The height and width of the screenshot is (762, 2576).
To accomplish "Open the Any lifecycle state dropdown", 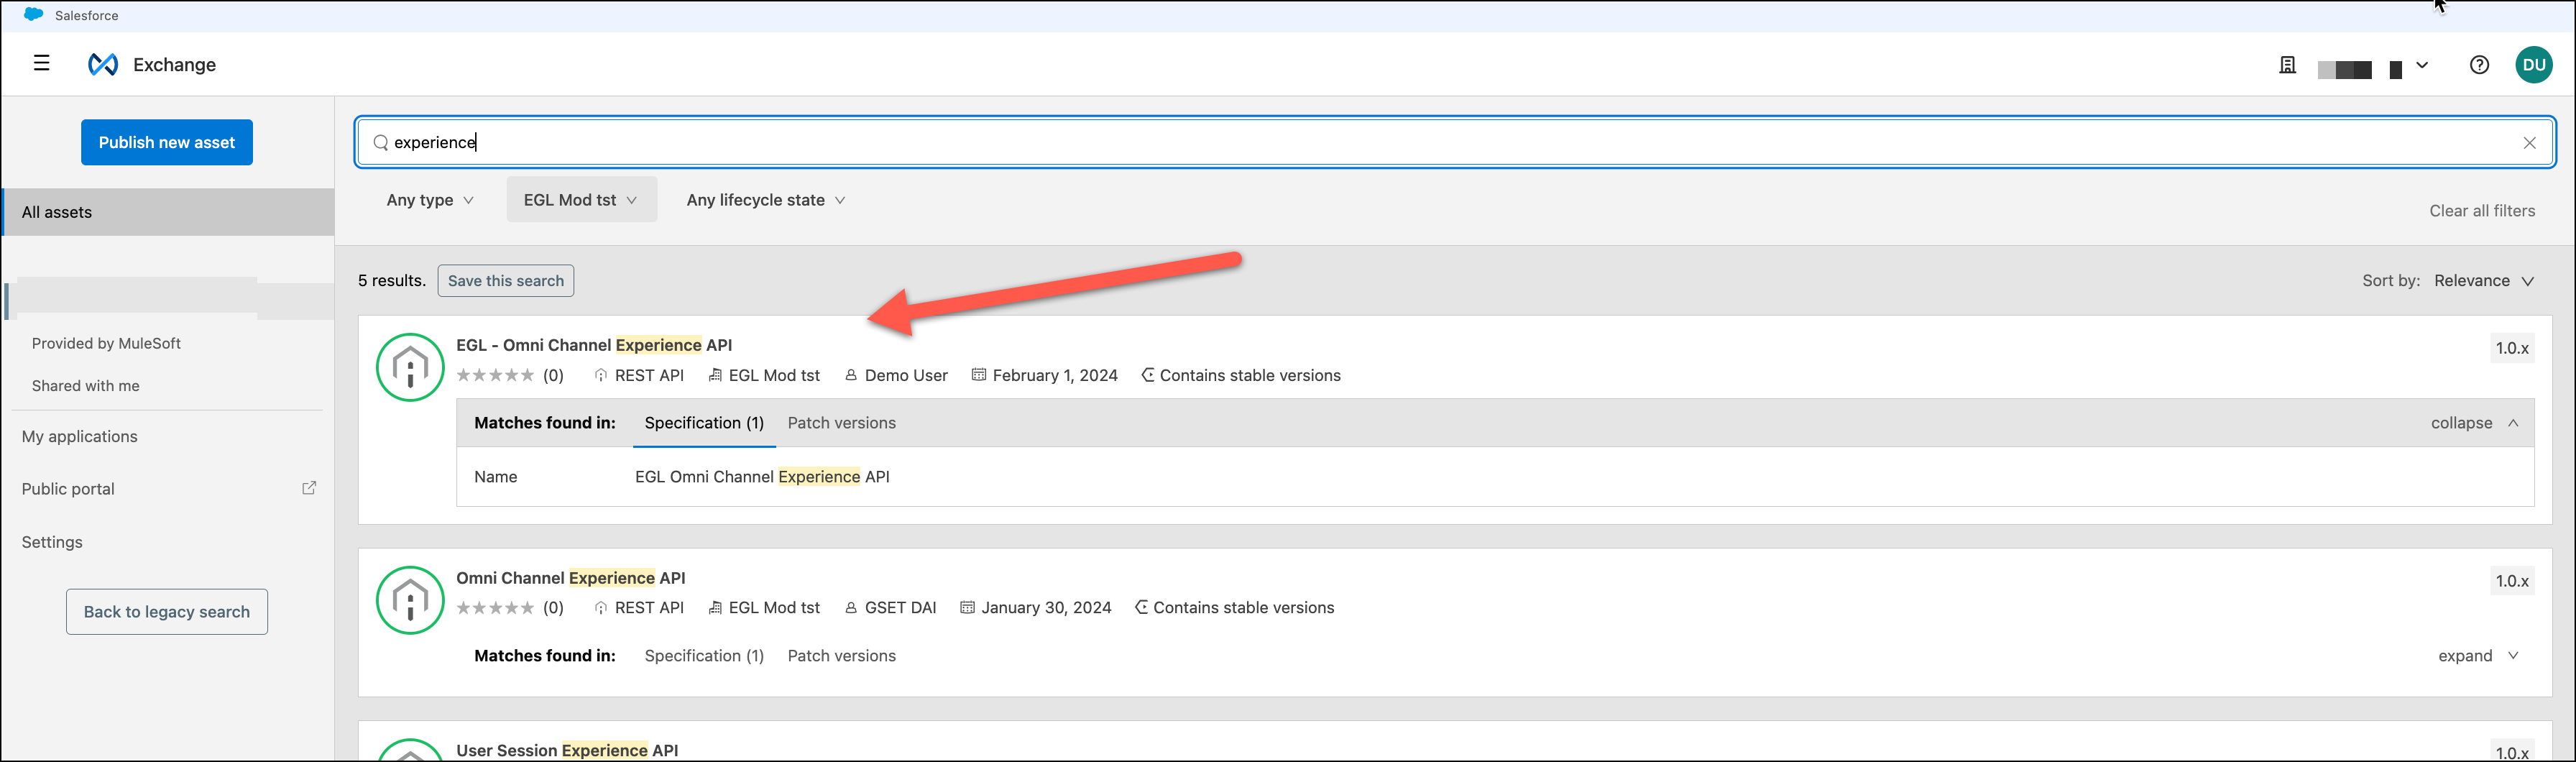I will pyautogui.click(x=765, y=200).
